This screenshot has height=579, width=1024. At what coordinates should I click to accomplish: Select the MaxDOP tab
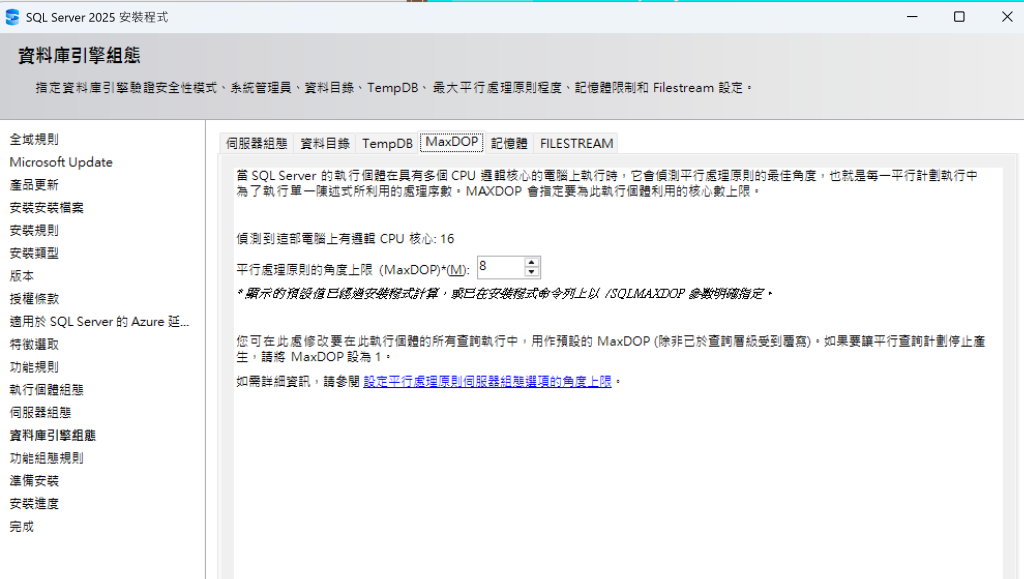[x=451, y=142]
